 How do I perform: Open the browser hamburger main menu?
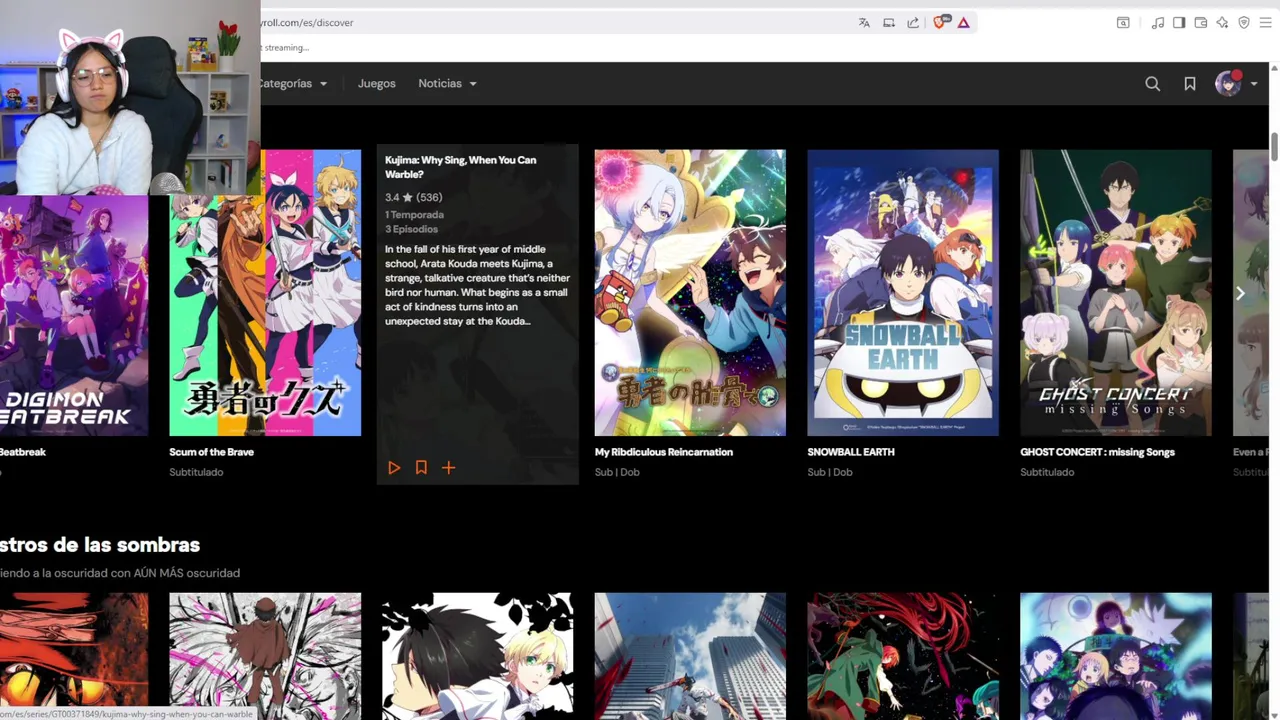point(1267,23)
